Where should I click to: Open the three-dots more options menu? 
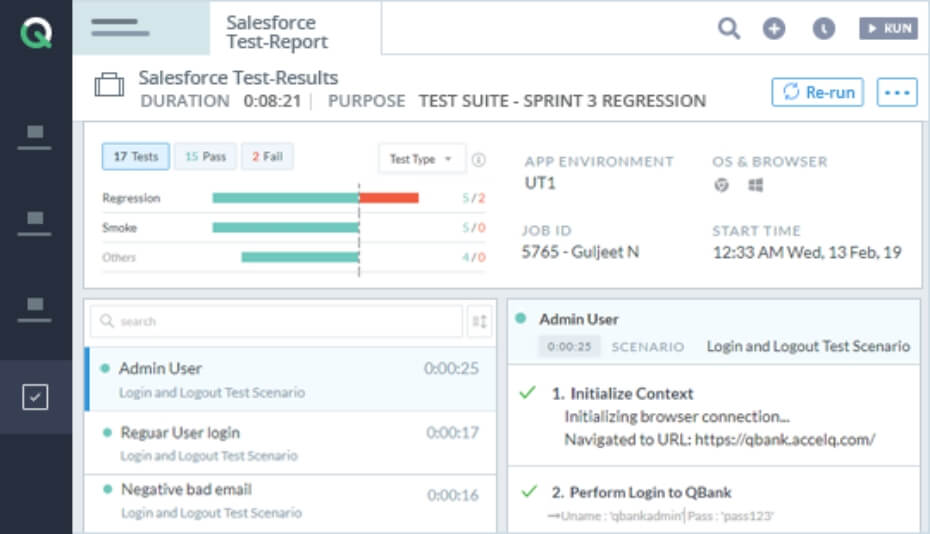point(896,92)
